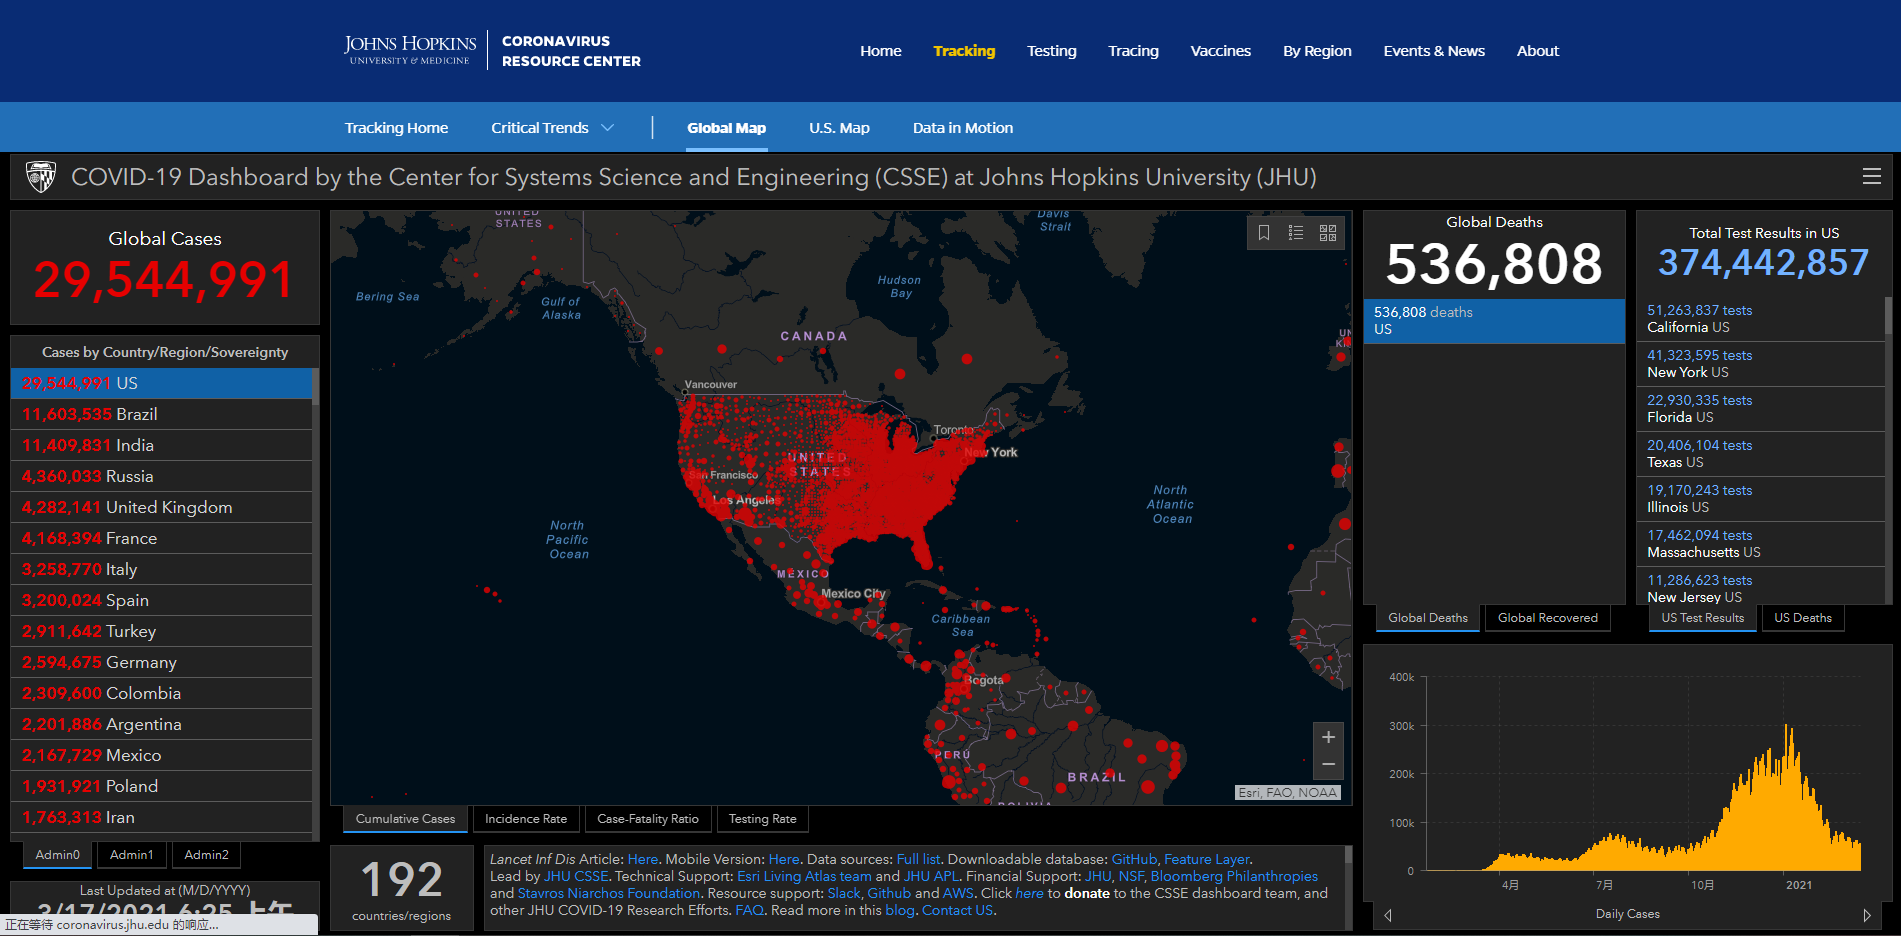Open the Events & News menu

[x=1434, y=51]
